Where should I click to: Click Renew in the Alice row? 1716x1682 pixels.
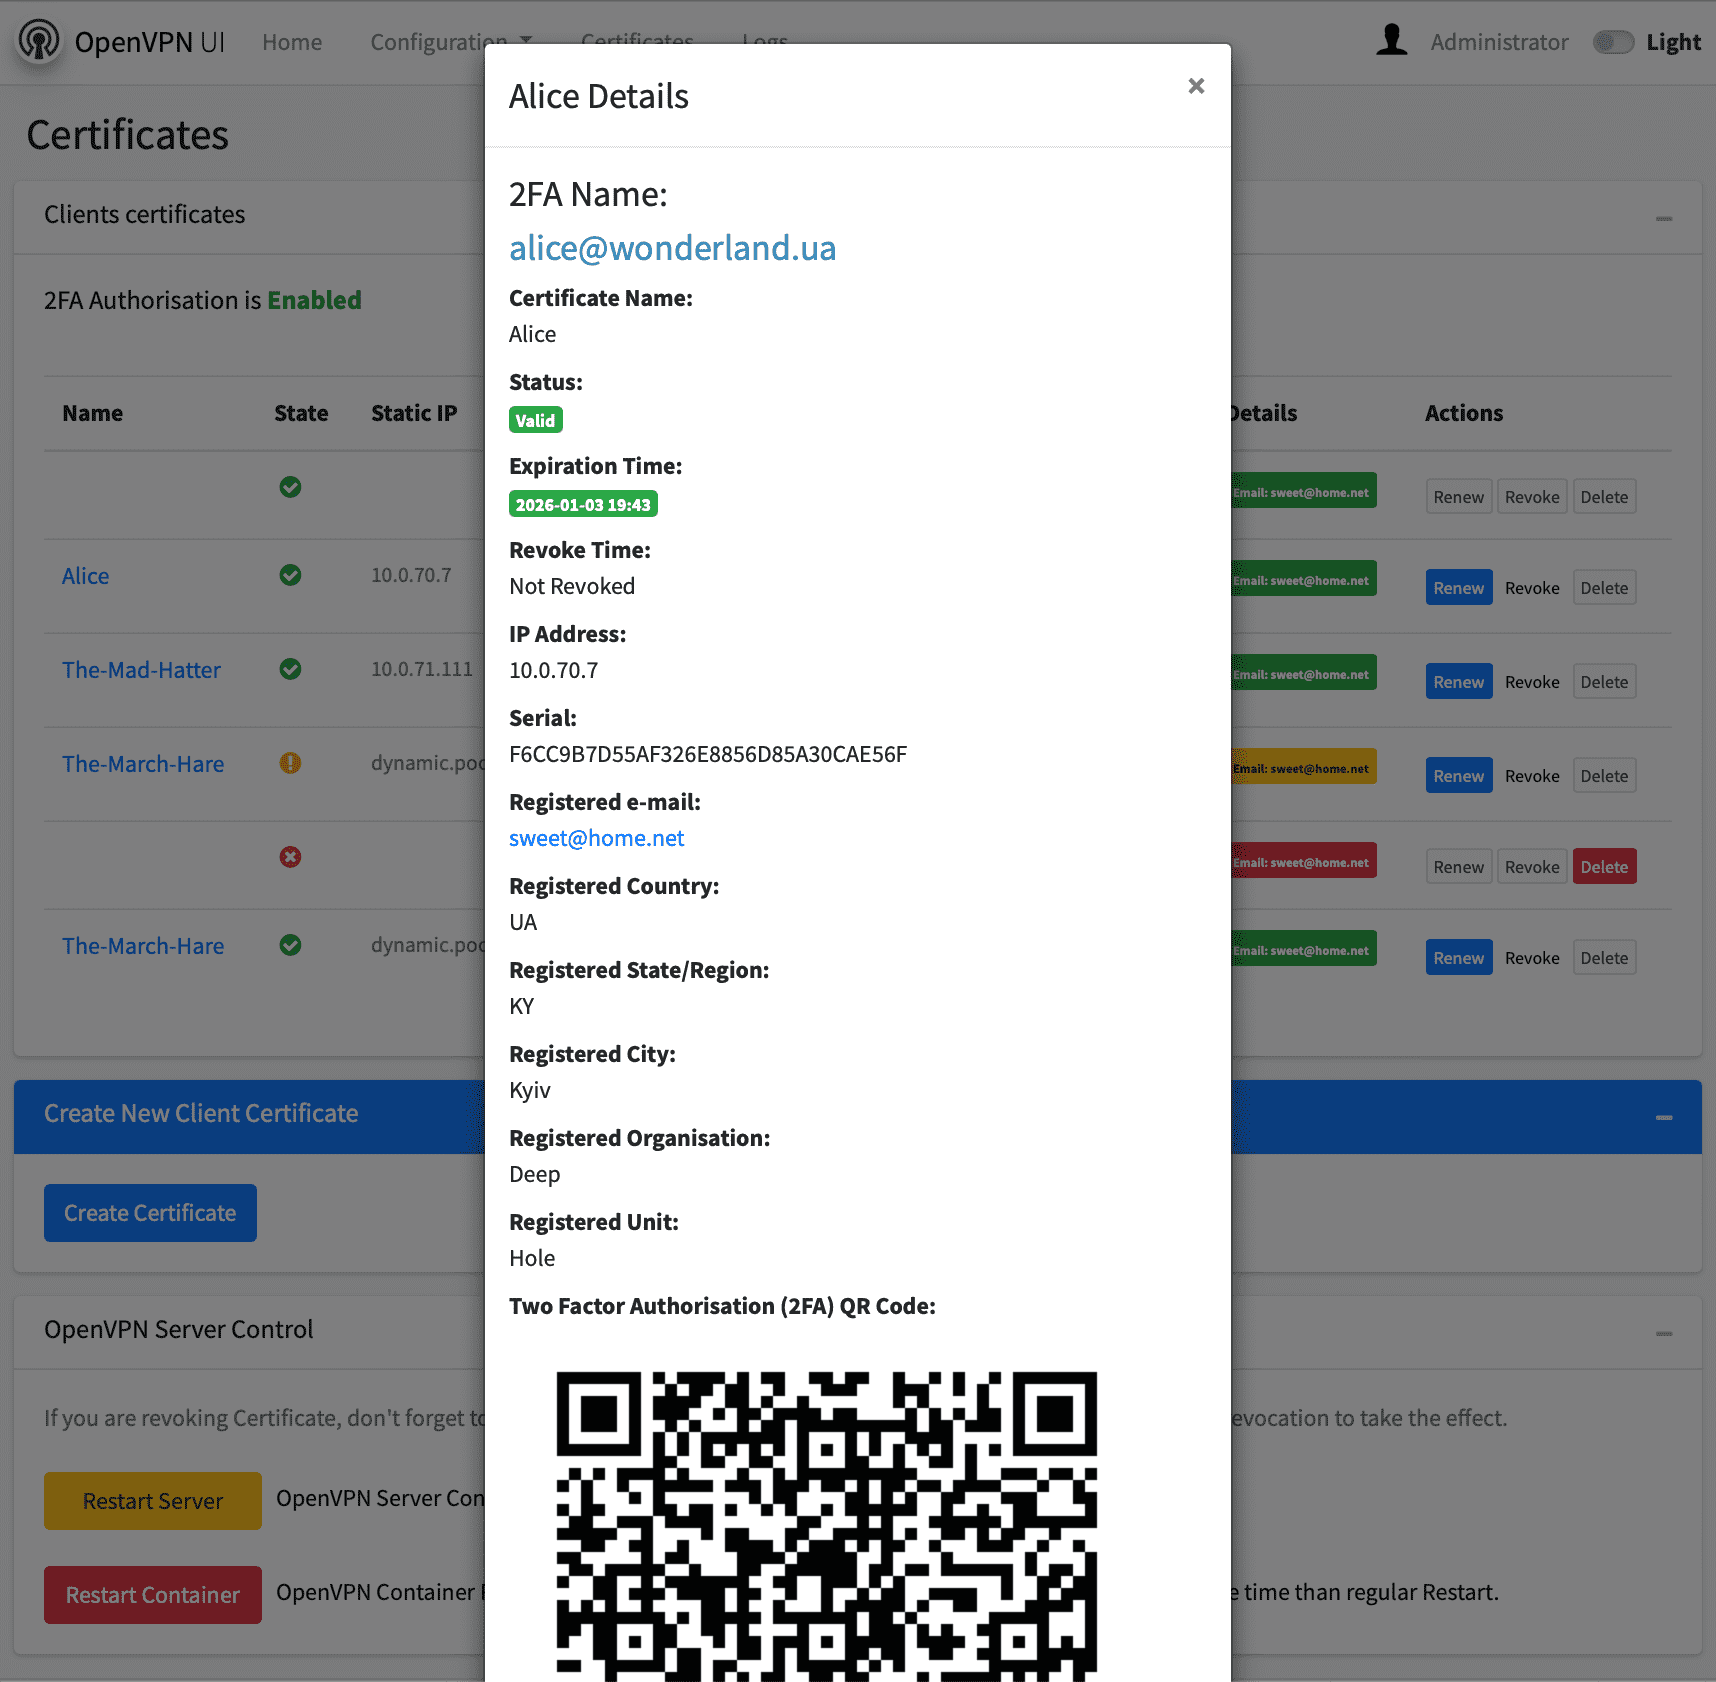pos(1458,588)
